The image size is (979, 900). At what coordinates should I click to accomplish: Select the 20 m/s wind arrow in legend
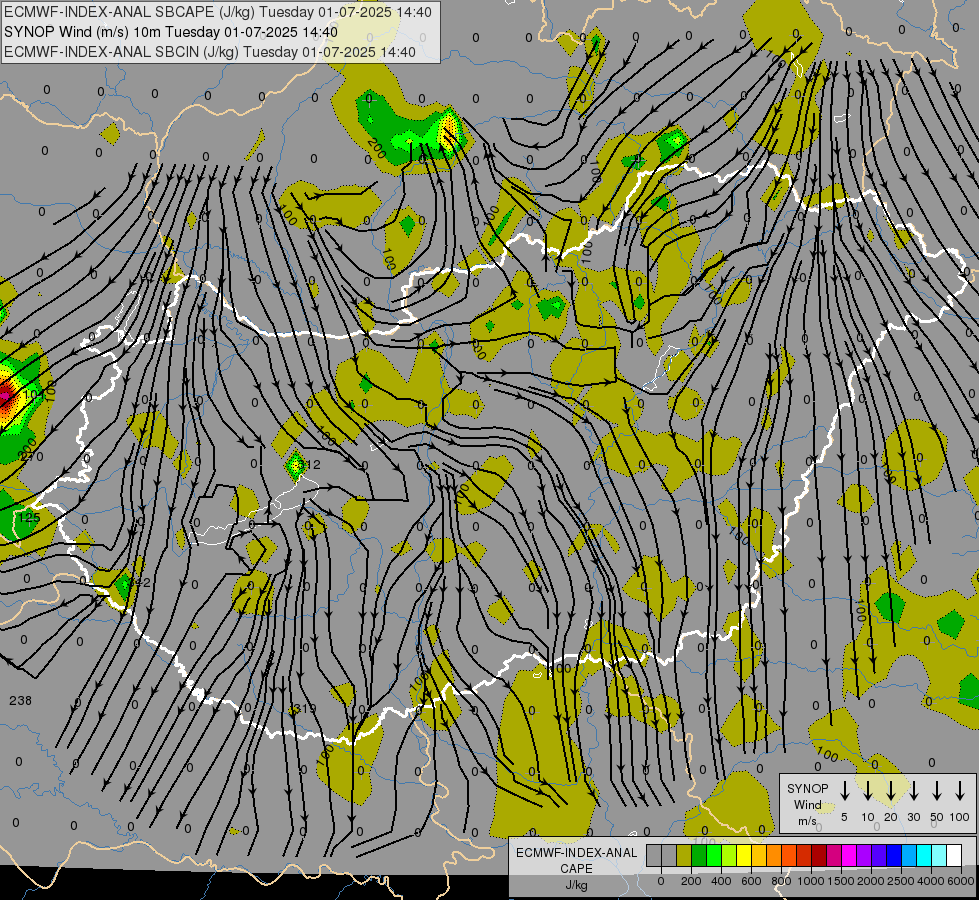click(891, 791)
